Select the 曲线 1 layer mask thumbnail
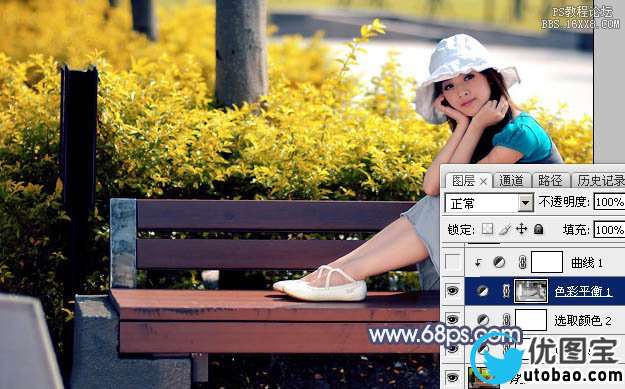This screenshot has width=625, height=389. (x=547, y=262)
